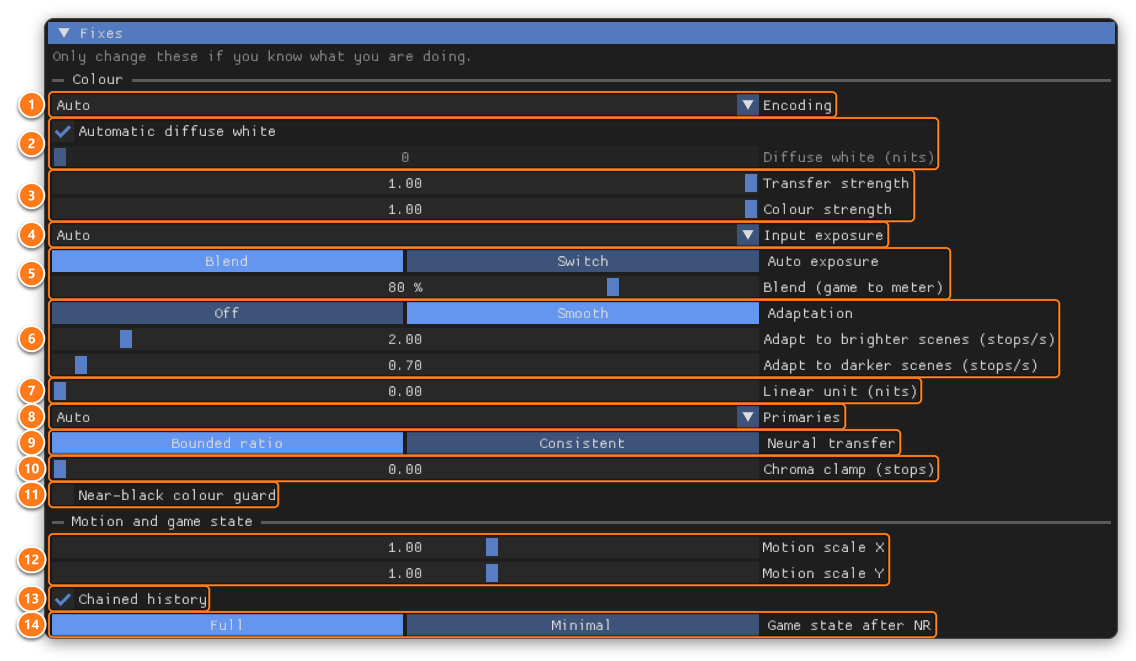Click the Blend (game to meter) slider

point(405,287)
